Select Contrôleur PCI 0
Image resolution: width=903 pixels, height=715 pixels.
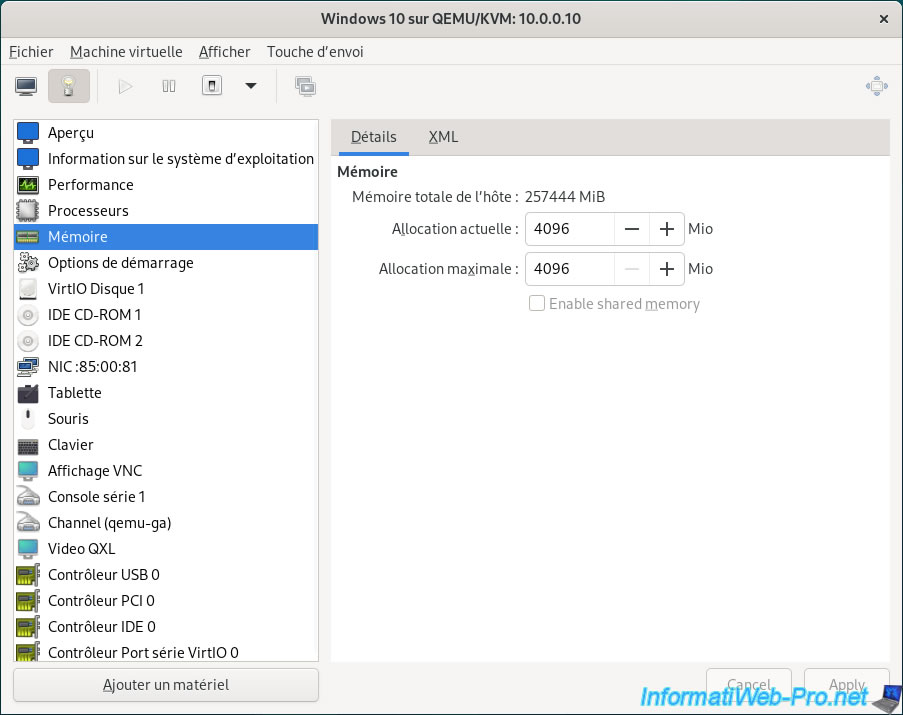click(166, 601)
